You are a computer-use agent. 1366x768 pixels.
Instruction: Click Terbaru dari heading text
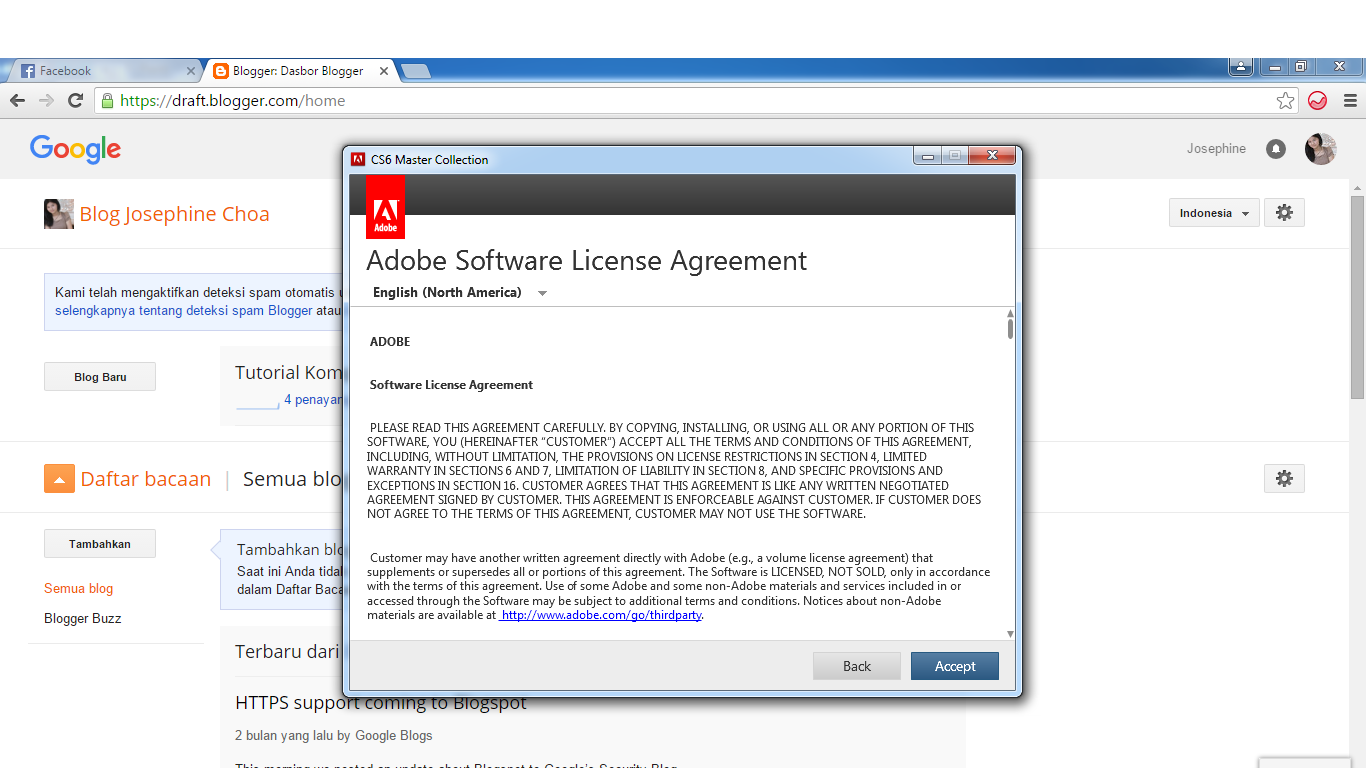point(287,651)
